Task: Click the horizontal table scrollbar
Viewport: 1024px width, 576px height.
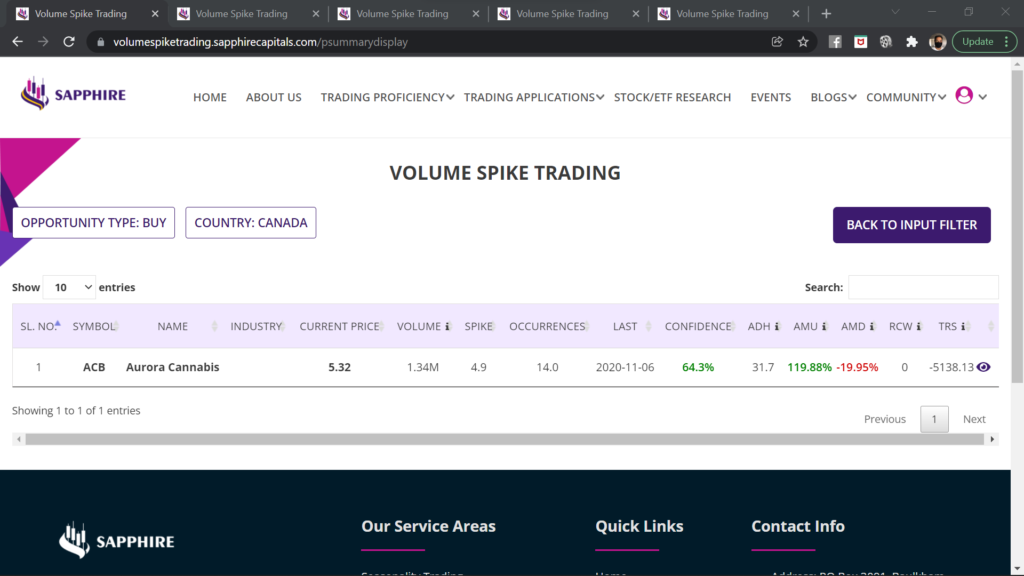Action: coord(500,439)
